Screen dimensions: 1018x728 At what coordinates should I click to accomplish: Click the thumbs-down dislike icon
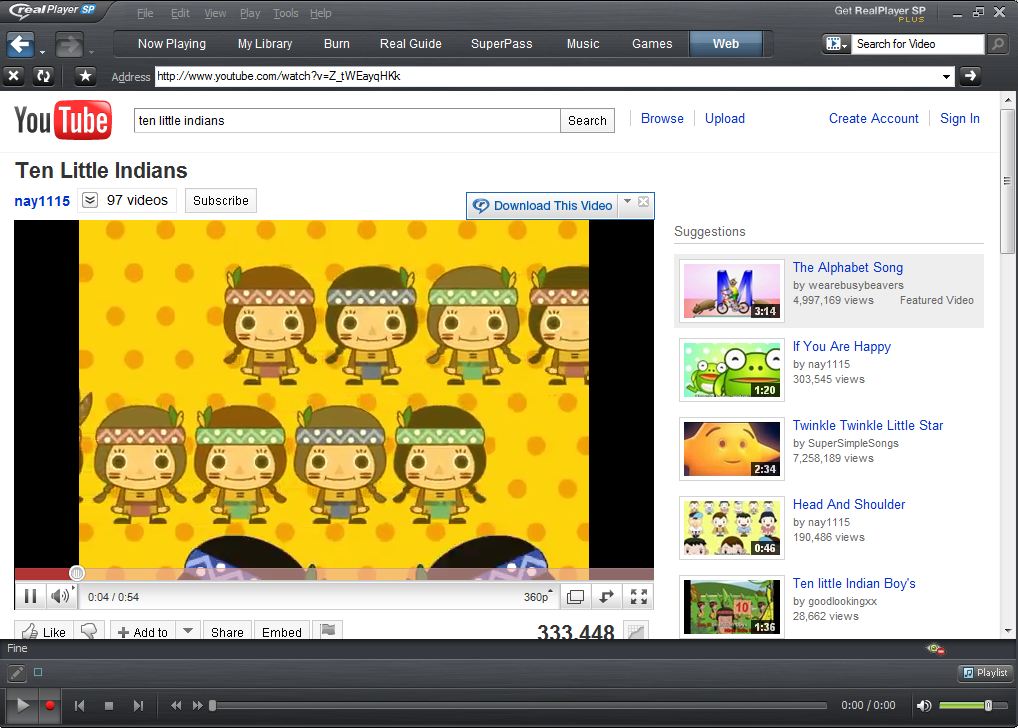point(89,631)
